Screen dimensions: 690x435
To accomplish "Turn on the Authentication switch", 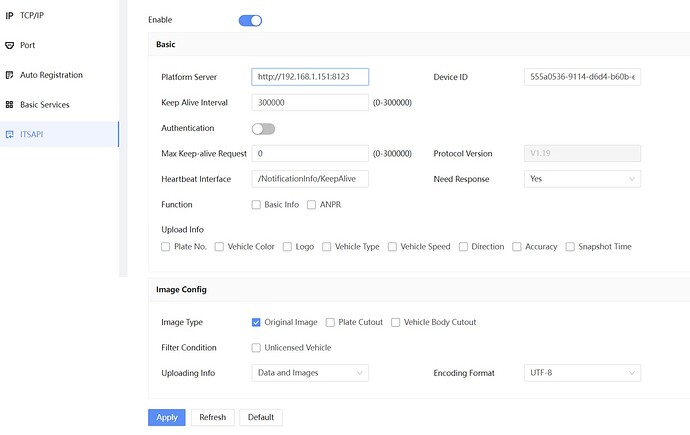I will [x=263, y=129].
